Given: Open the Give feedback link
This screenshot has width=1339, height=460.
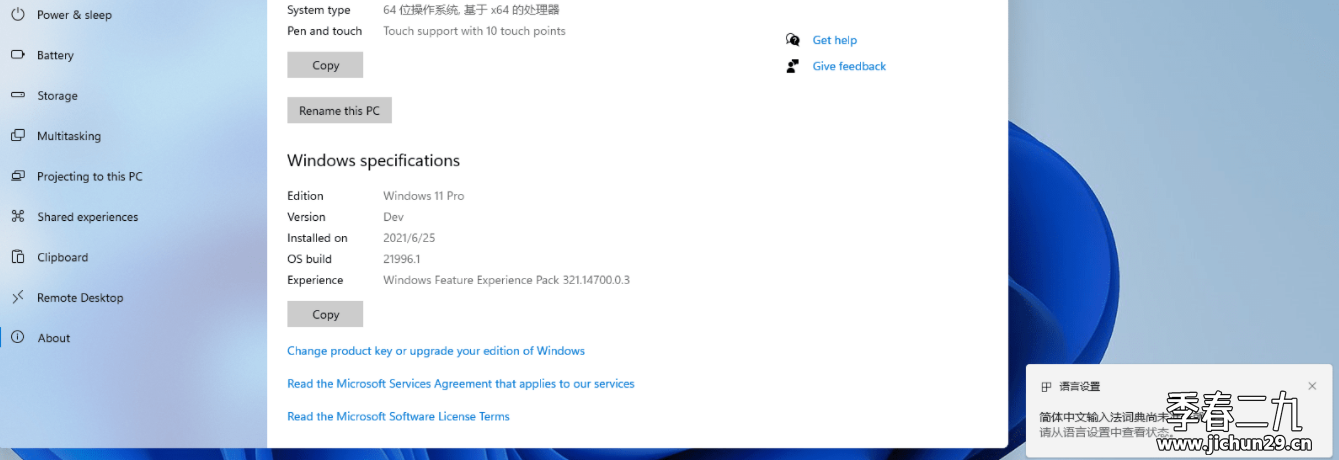Looking at the screenshot, I should pyautogui.click(x=849, y=66).
